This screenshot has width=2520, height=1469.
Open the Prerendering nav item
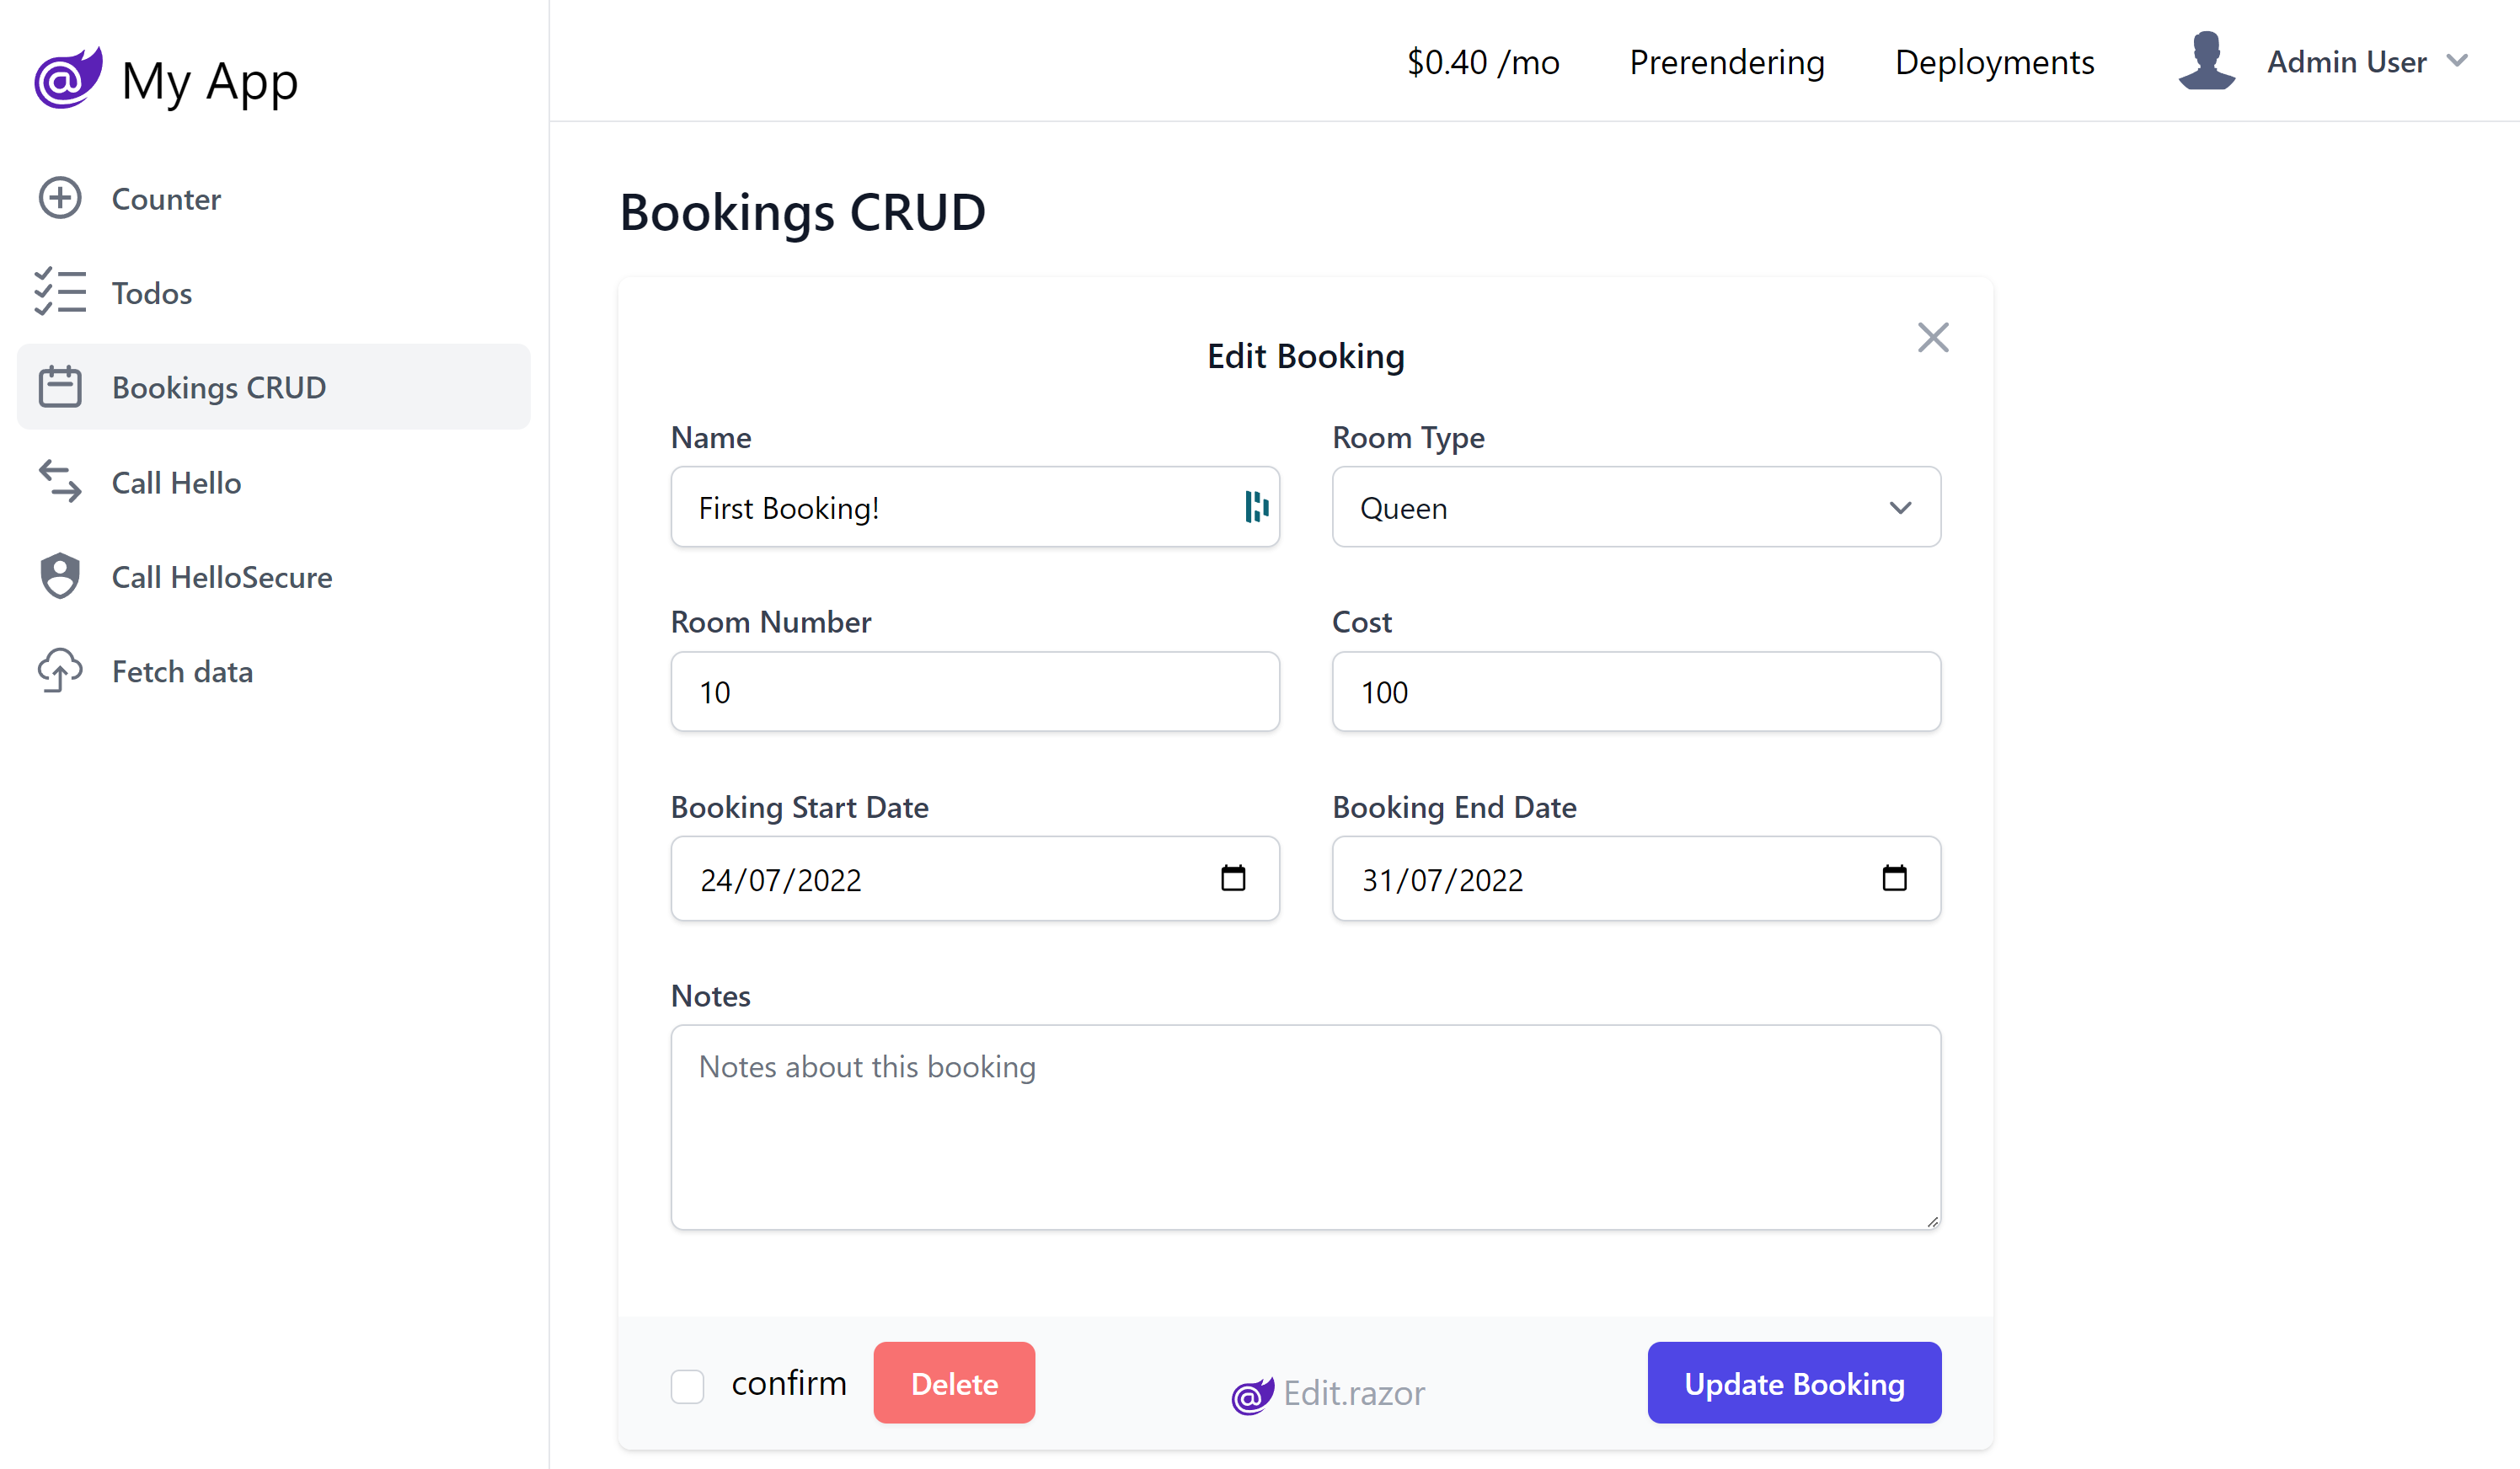pos(1727,62)
